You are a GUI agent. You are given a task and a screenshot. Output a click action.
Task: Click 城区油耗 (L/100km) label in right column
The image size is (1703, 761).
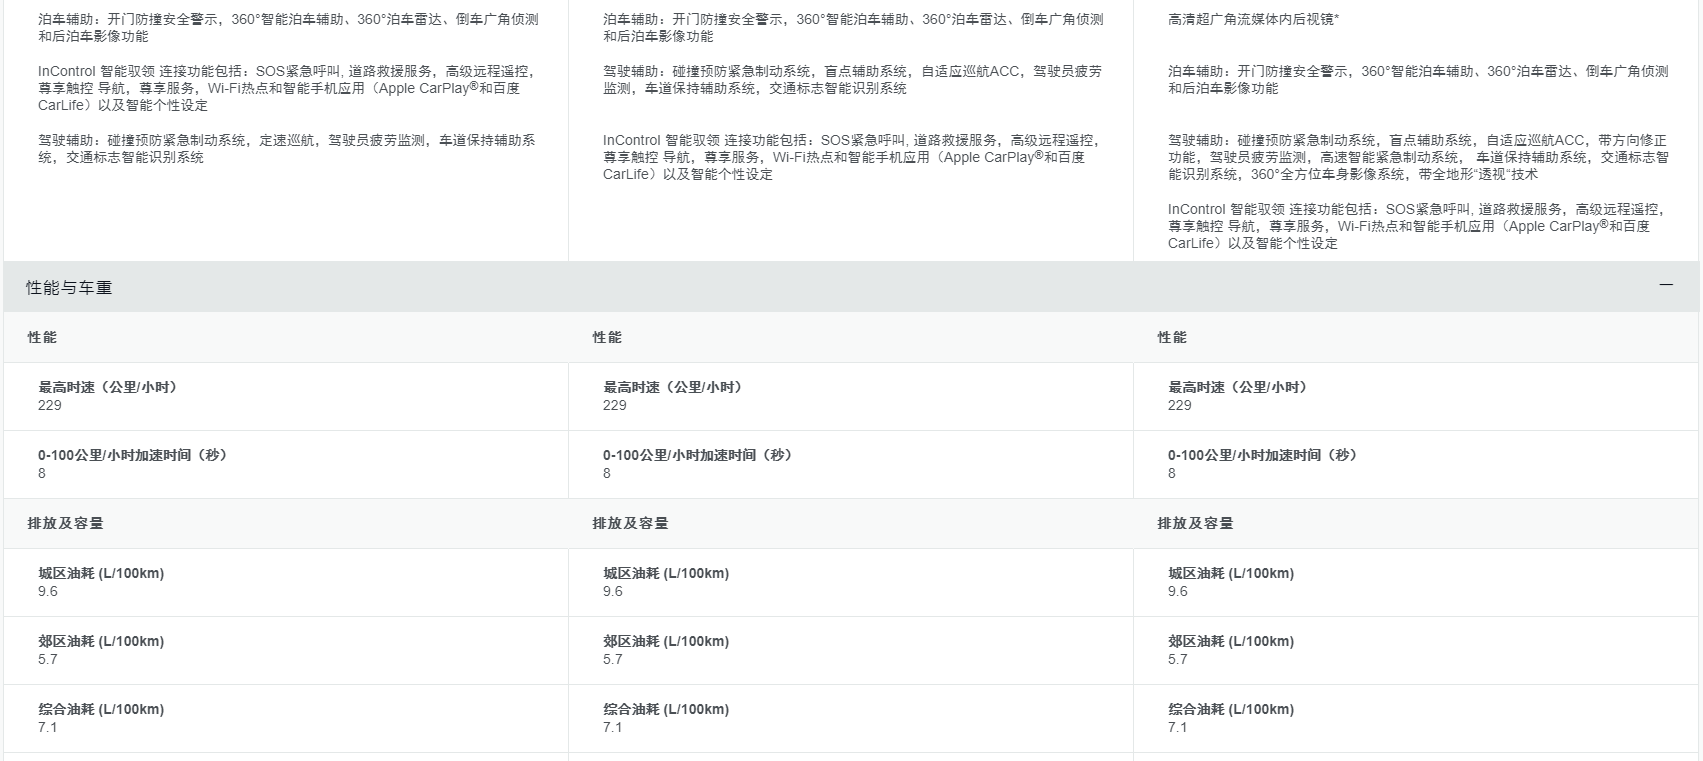coord(1231,573)
